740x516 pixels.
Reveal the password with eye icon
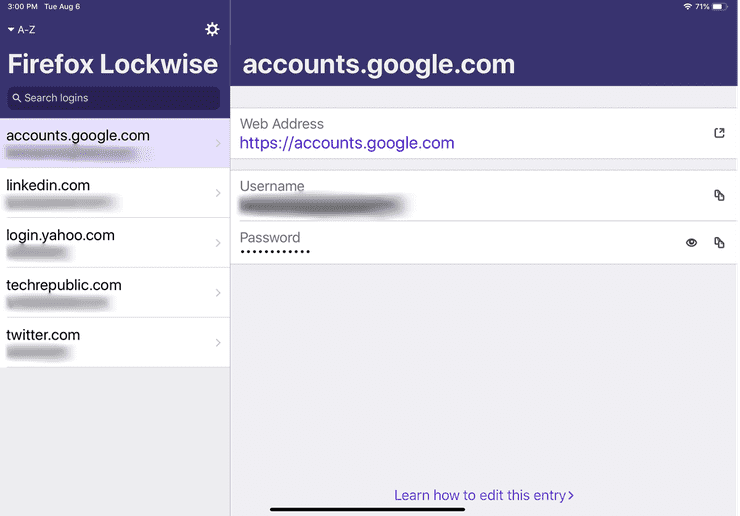691,242
